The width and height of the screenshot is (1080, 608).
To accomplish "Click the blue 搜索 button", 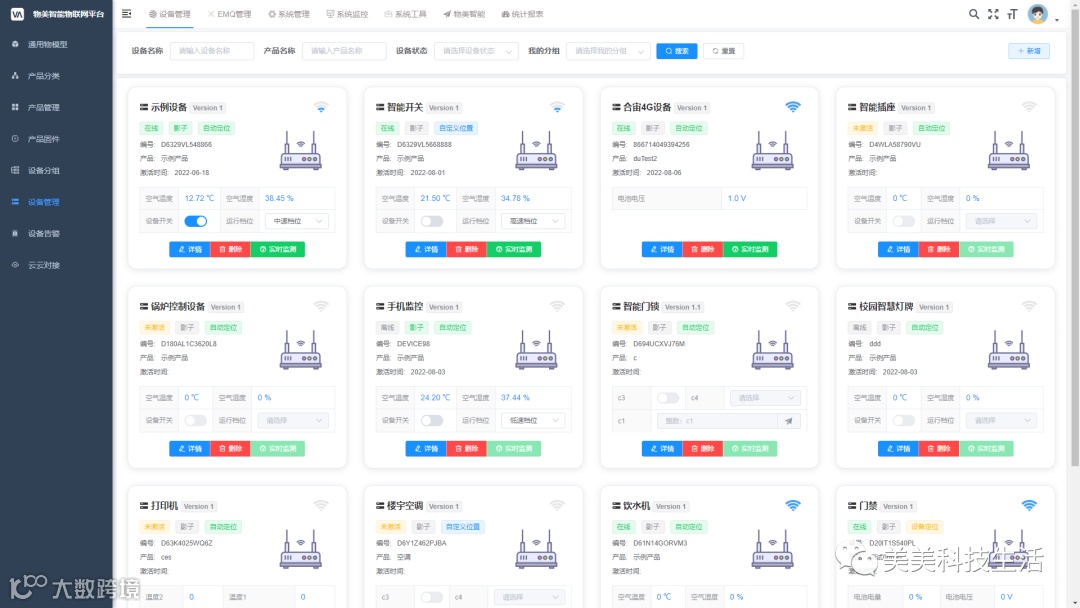I will (x=677, y=51).
